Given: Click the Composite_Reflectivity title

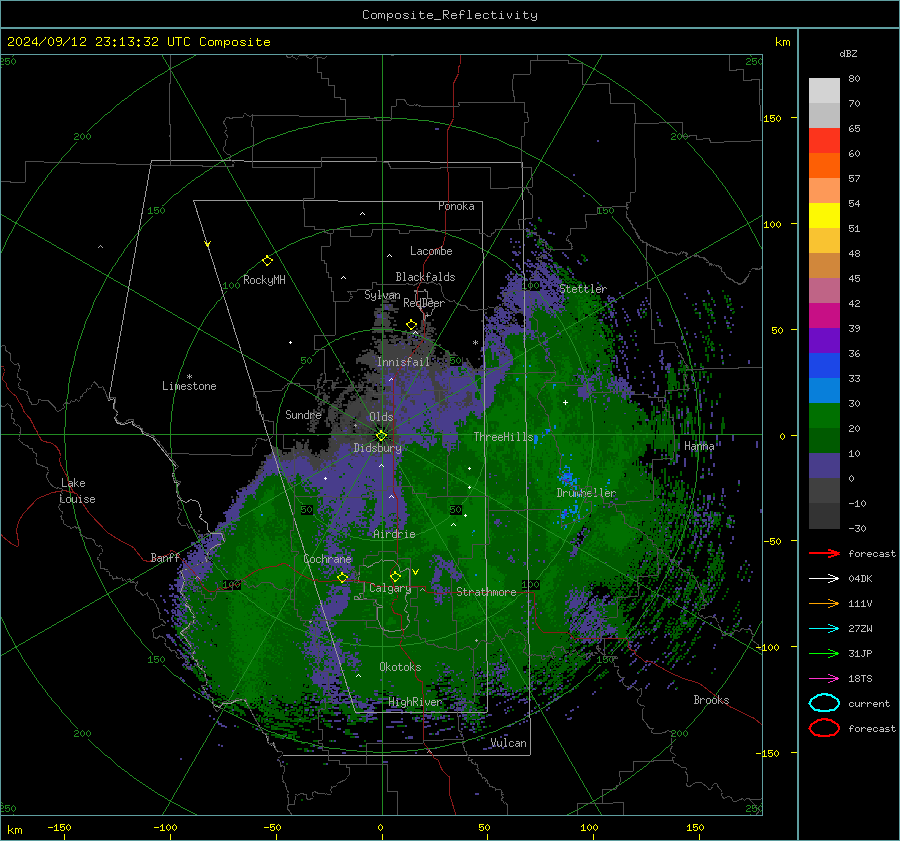Looking at the screenshot, I should (450, 15).
